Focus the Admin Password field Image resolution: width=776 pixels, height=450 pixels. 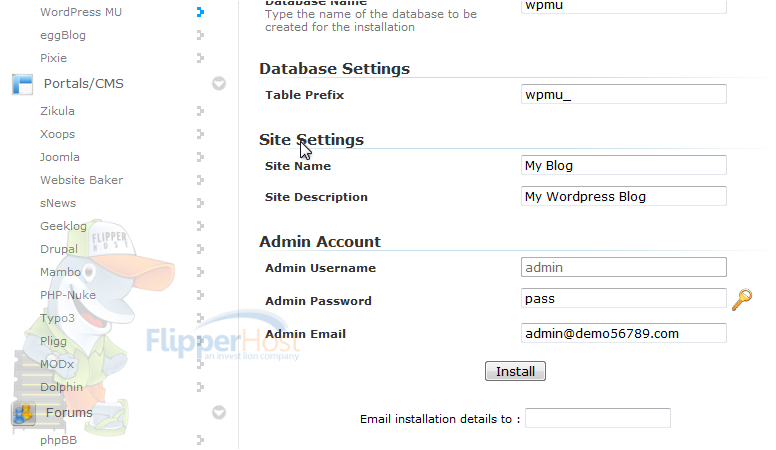tap(624, 299)
